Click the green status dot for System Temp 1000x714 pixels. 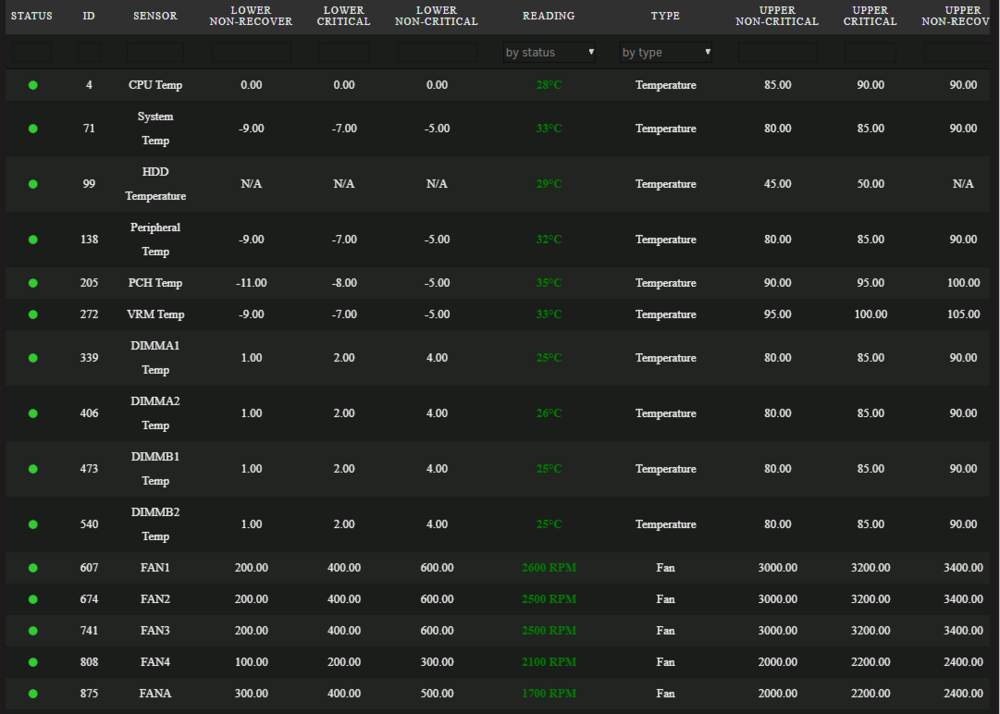(x=33, y=128)
